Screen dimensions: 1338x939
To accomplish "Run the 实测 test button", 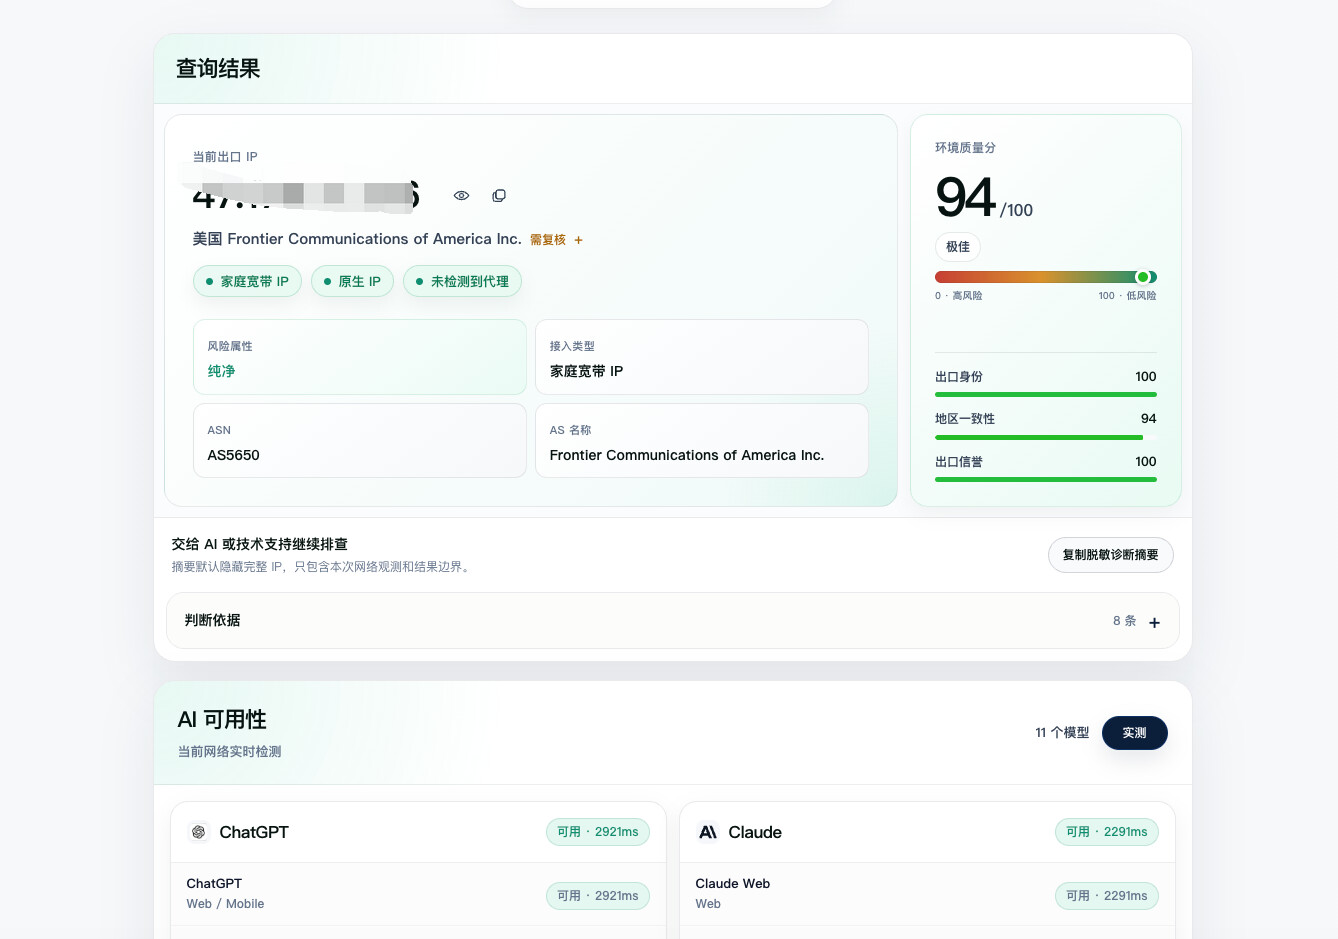I will 1134,733.
